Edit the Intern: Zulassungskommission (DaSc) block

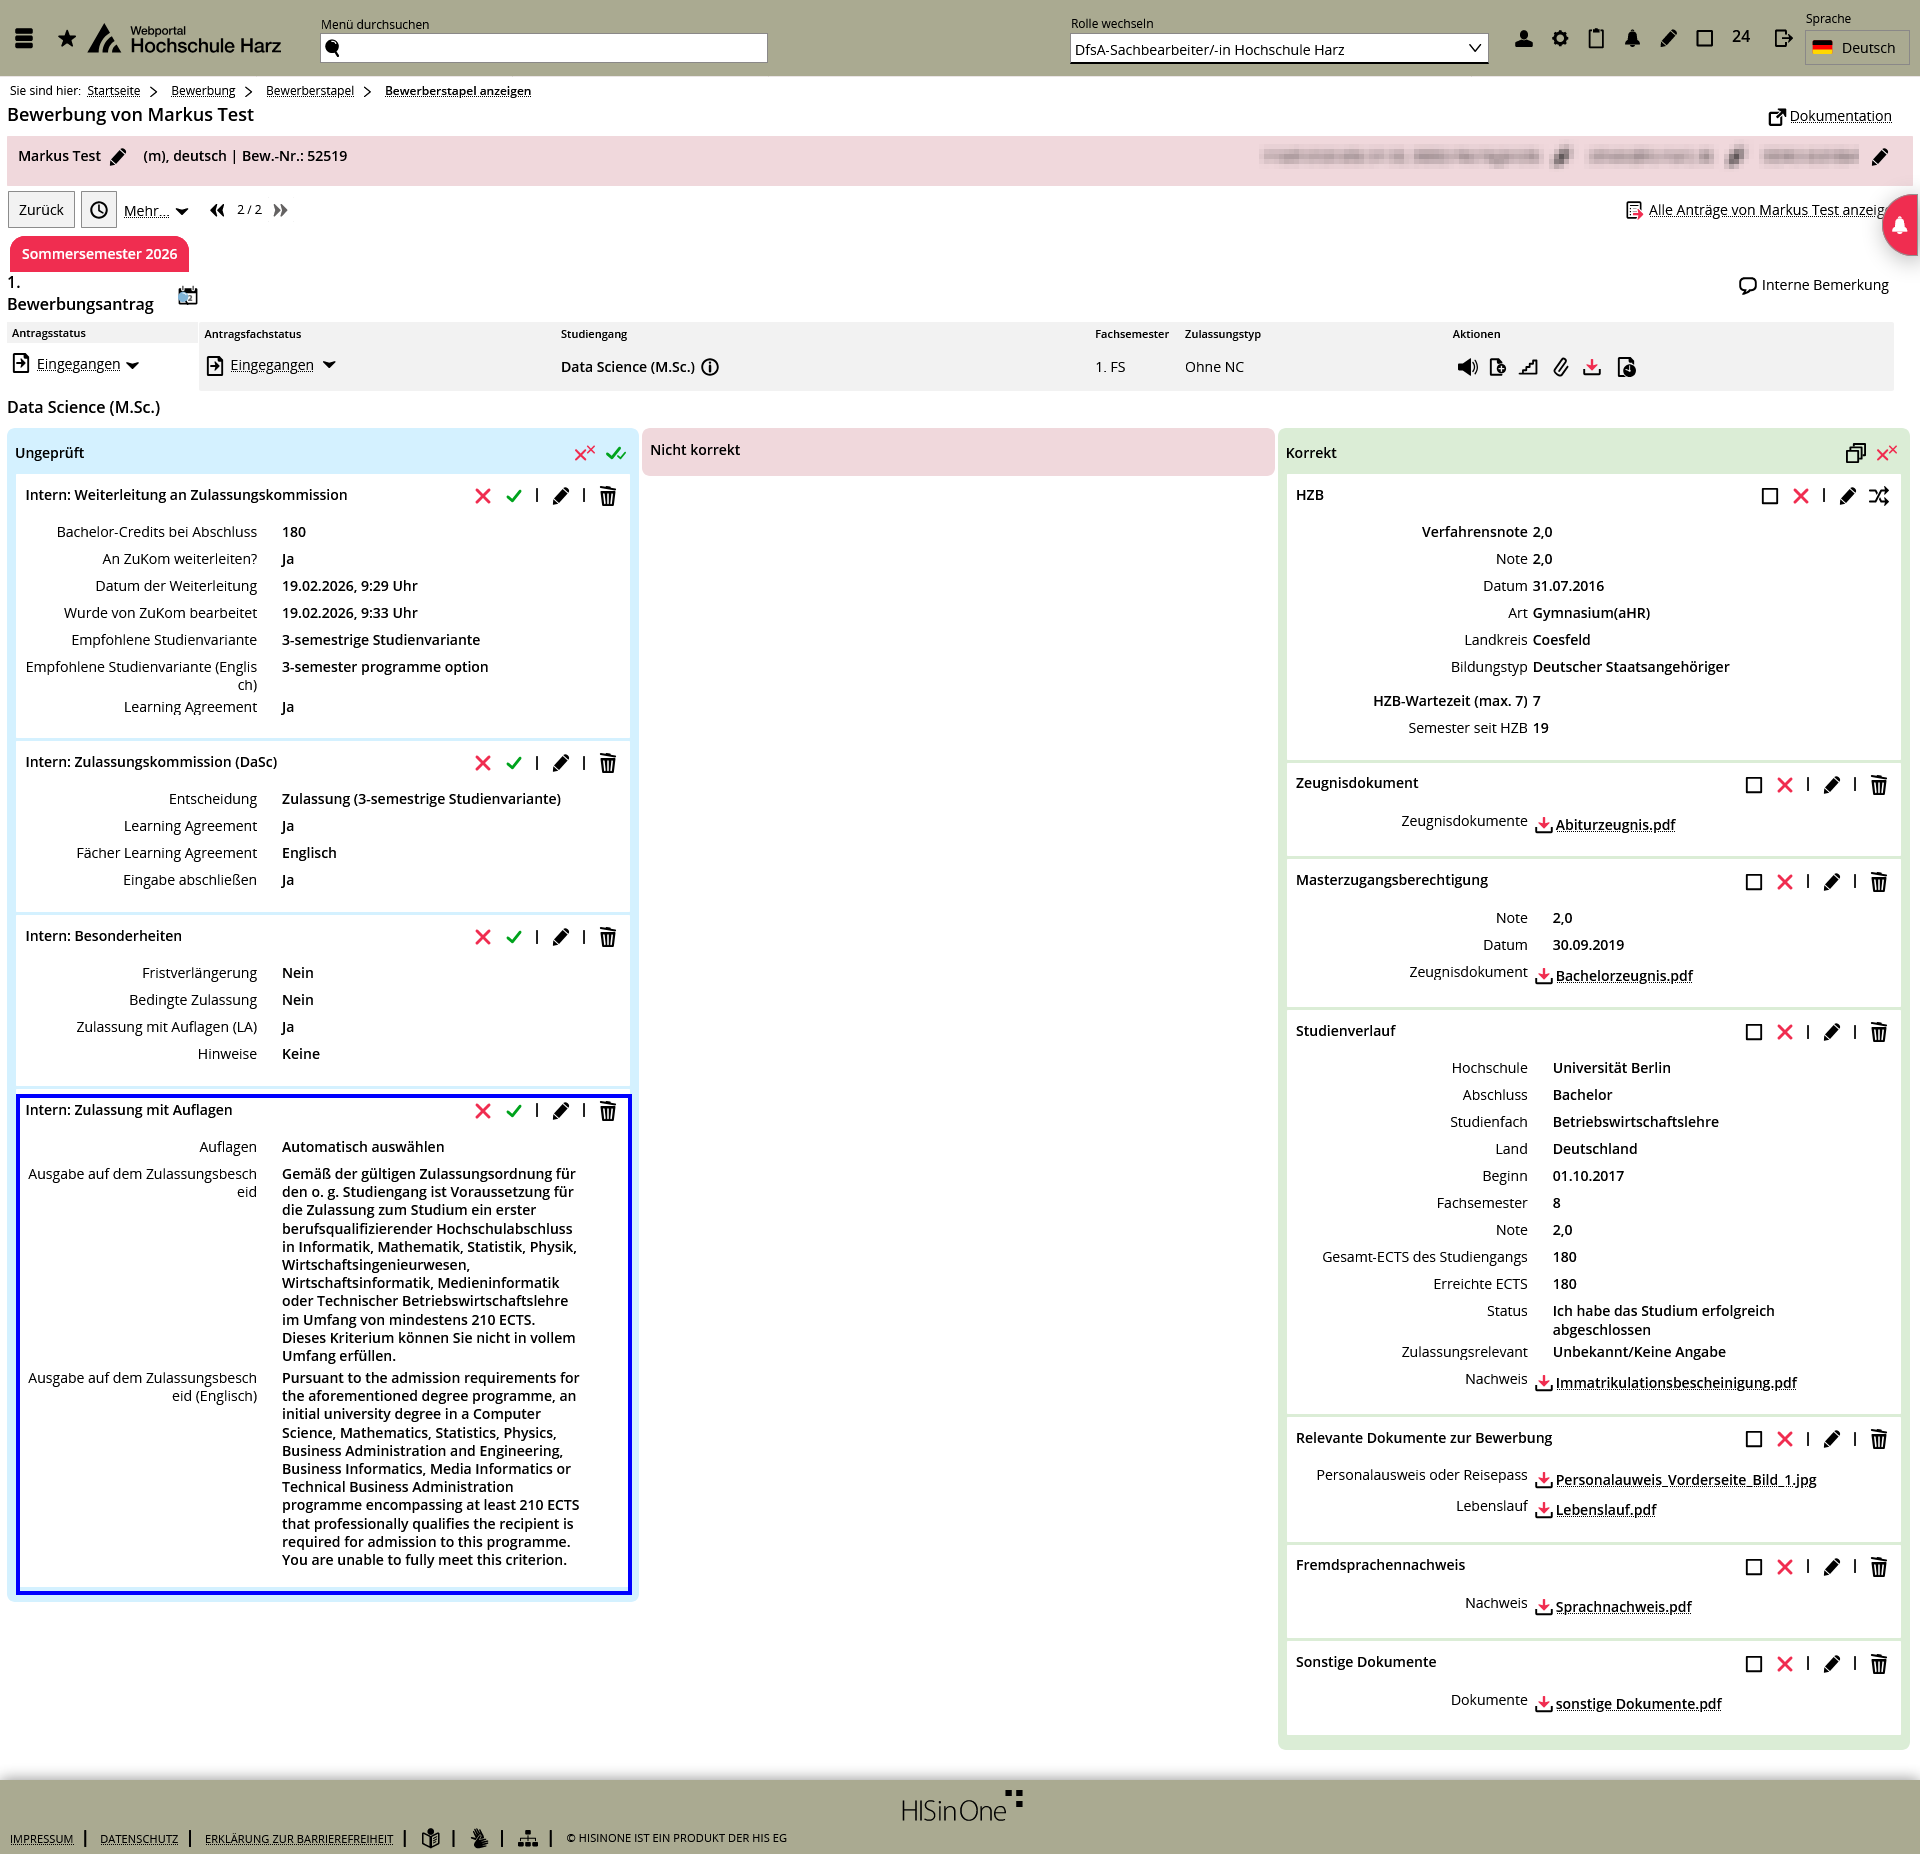click(561, 763)
